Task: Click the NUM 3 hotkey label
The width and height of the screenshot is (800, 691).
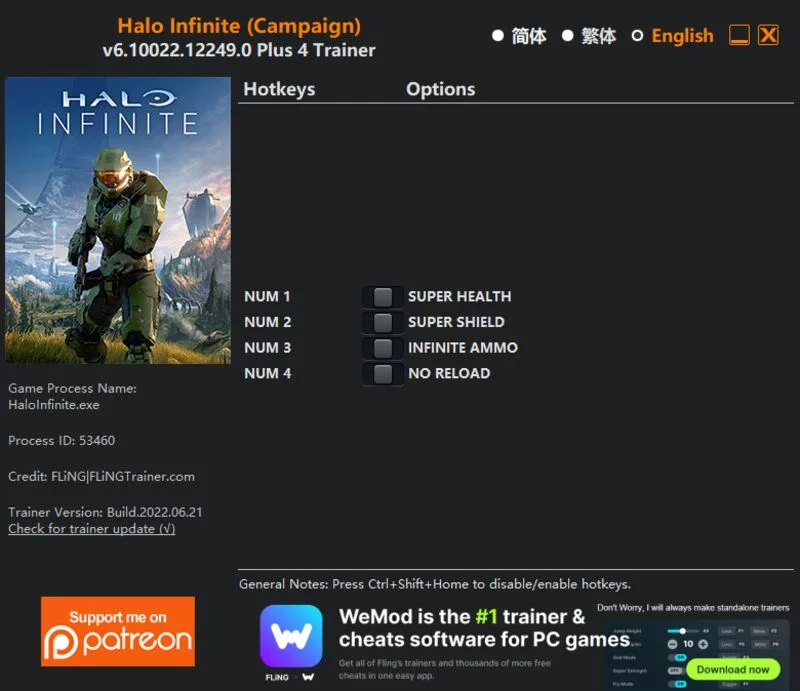Action: [x=268, y=348]
